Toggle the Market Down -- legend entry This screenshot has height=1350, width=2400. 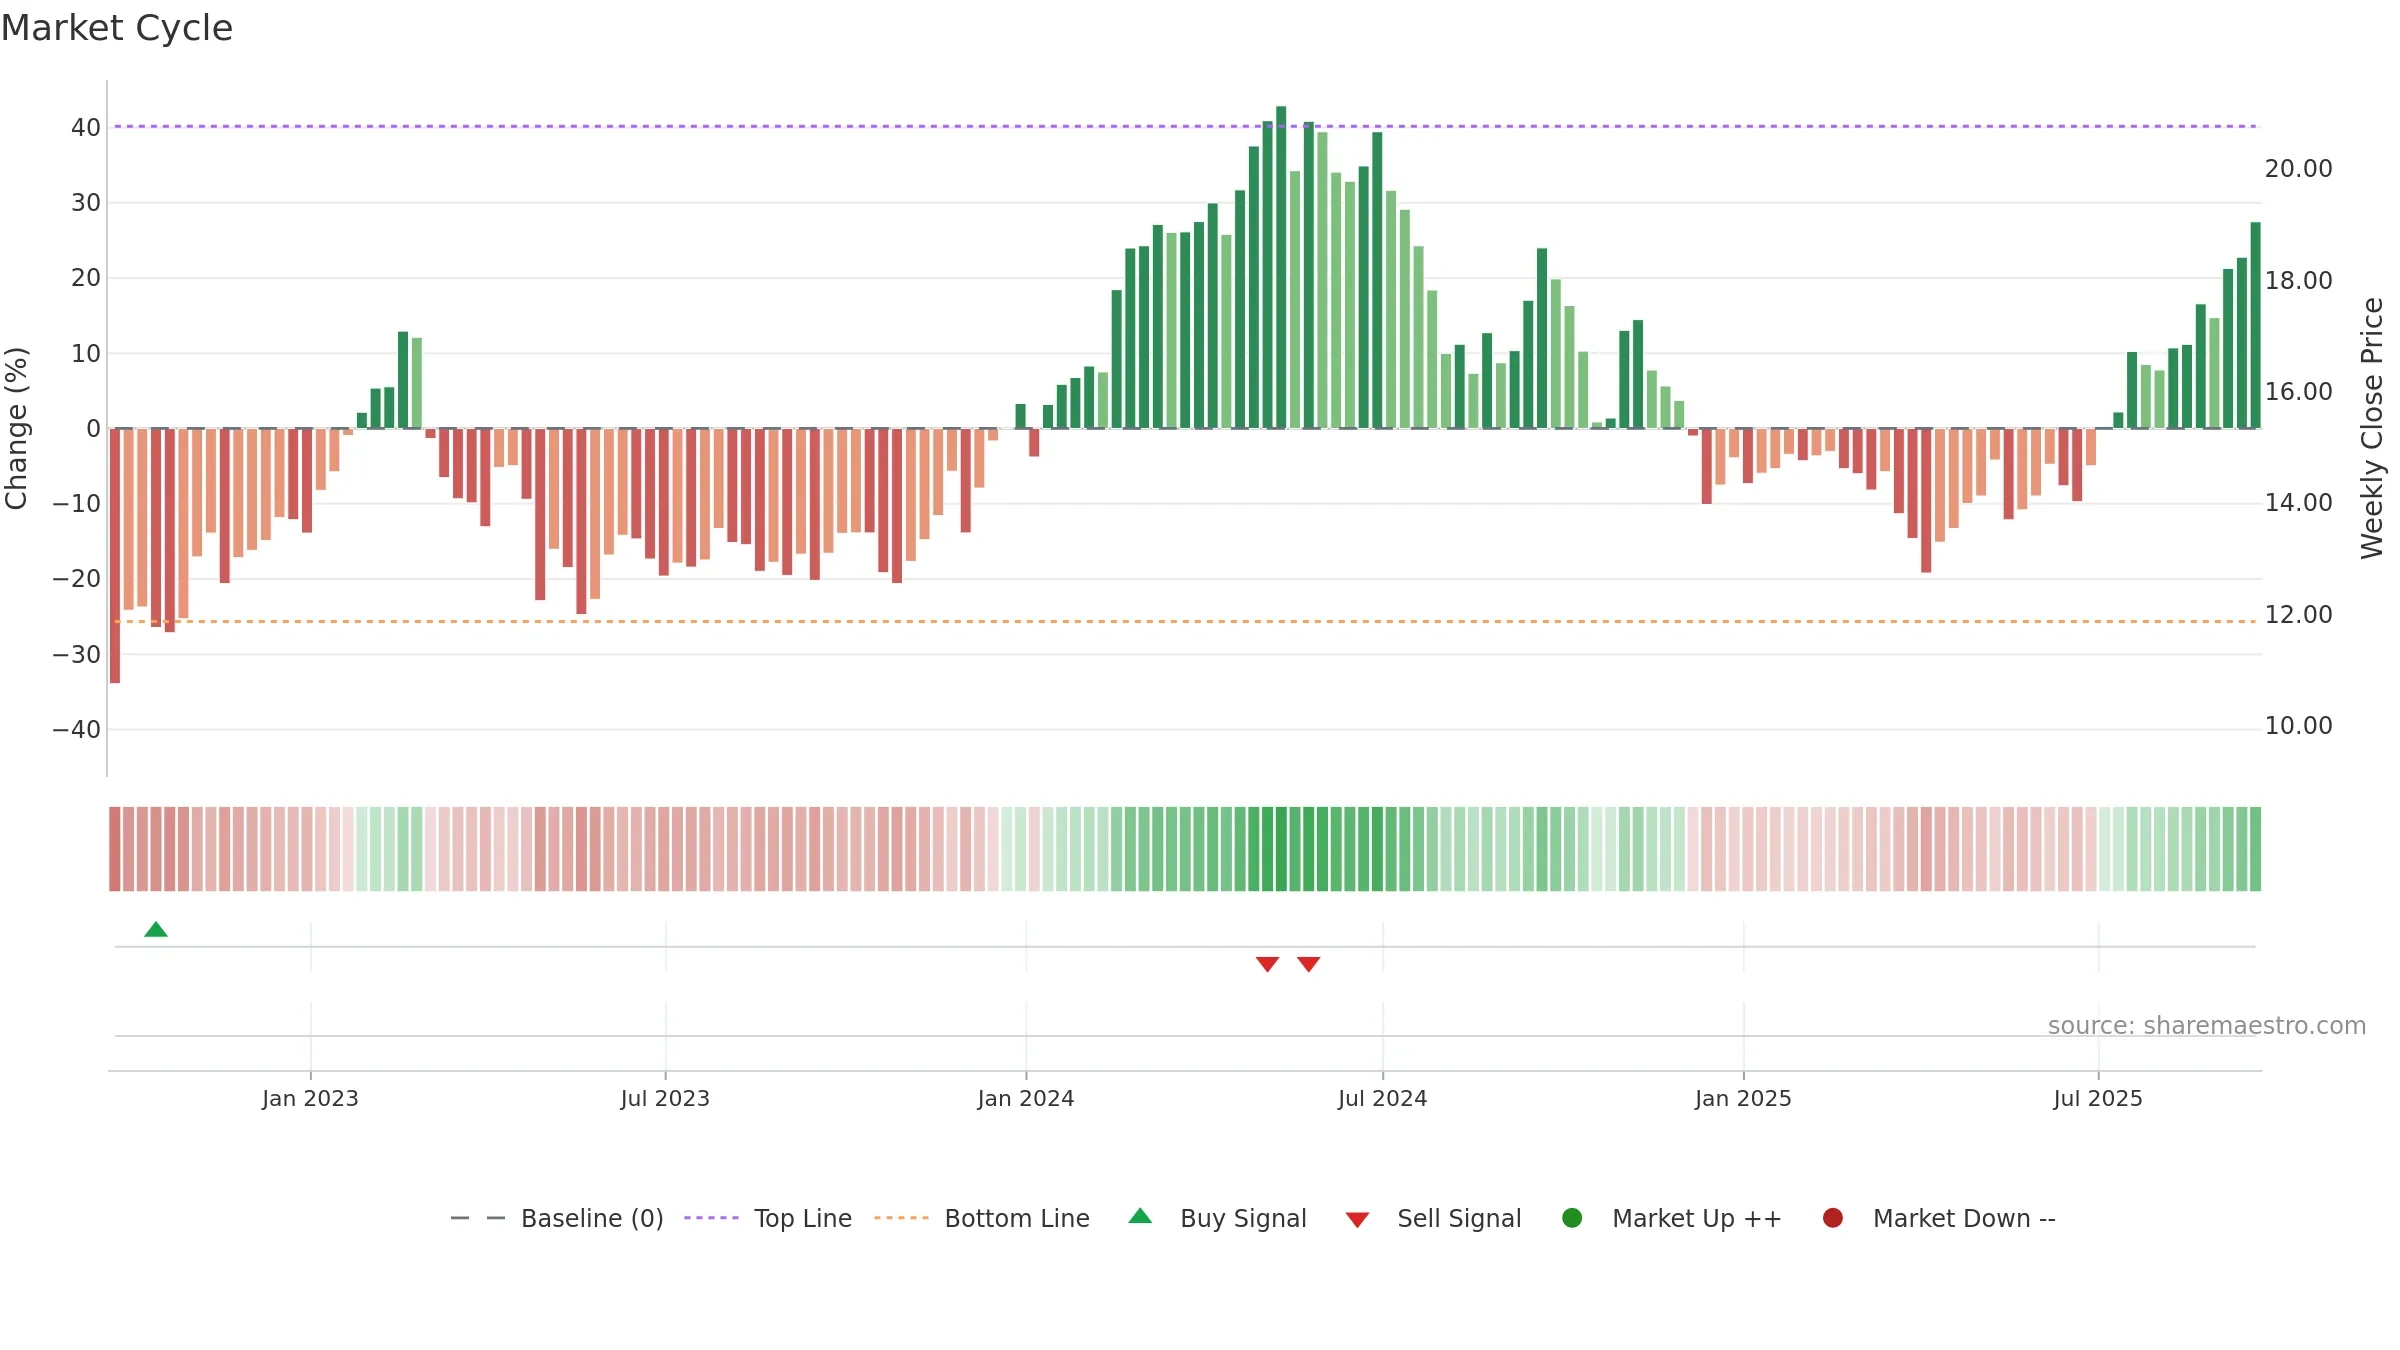point(1939,1218)
